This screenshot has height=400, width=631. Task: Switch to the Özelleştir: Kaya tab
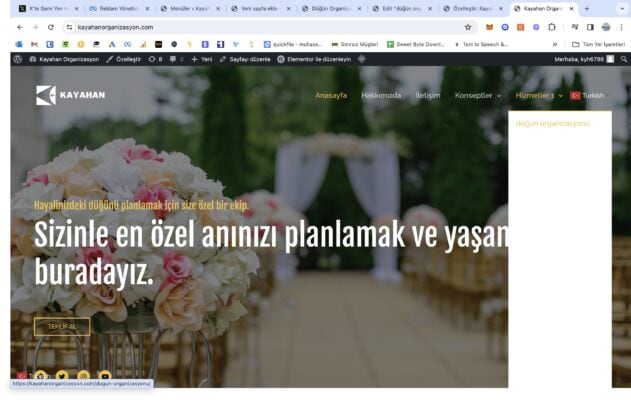(x=472, y=8)
